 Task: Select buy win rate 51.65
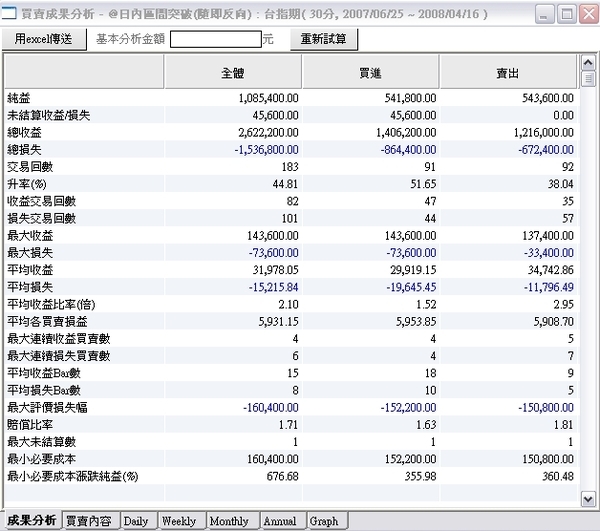pos(423,184)
